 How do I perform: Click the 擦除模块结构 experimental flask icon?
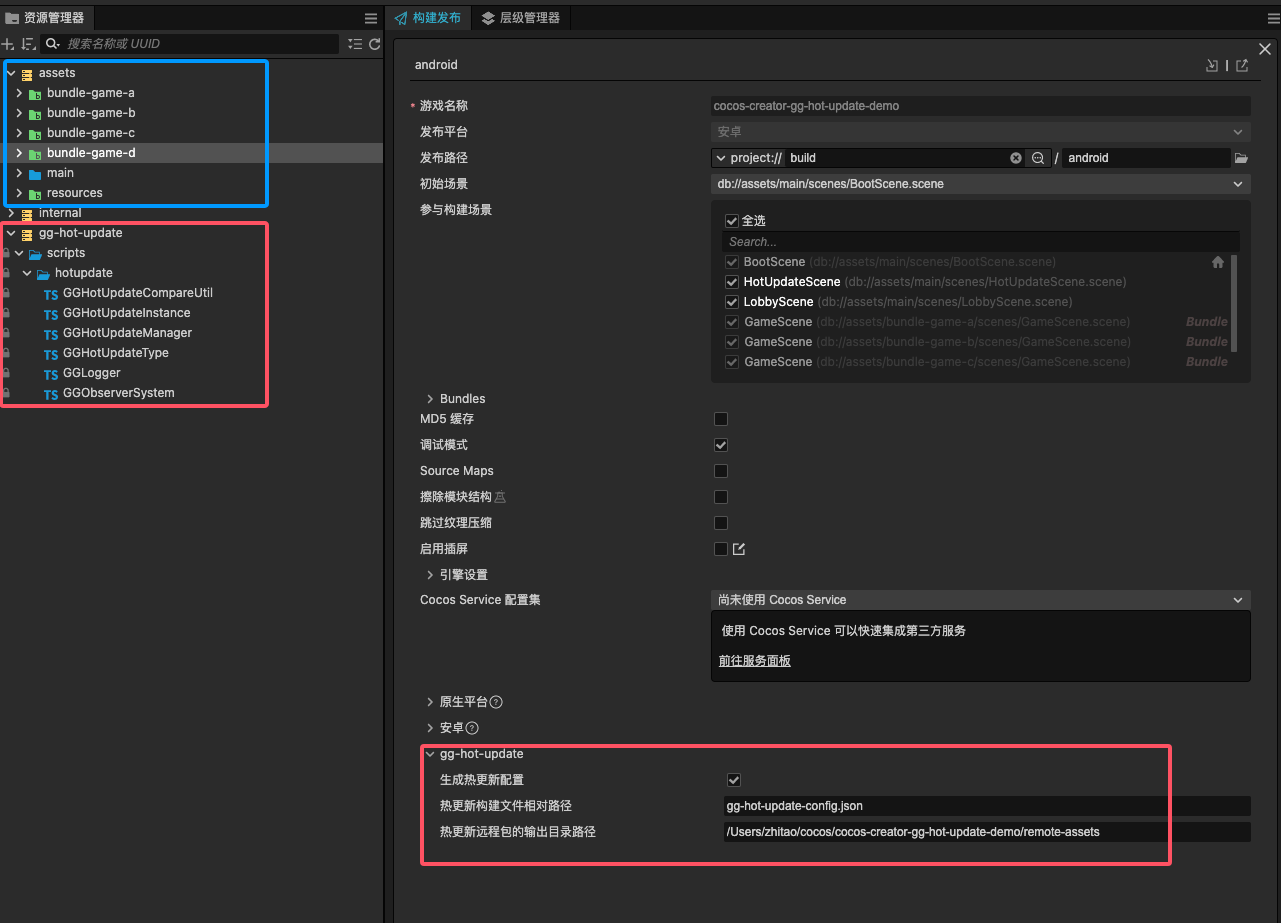pos(501,497)
